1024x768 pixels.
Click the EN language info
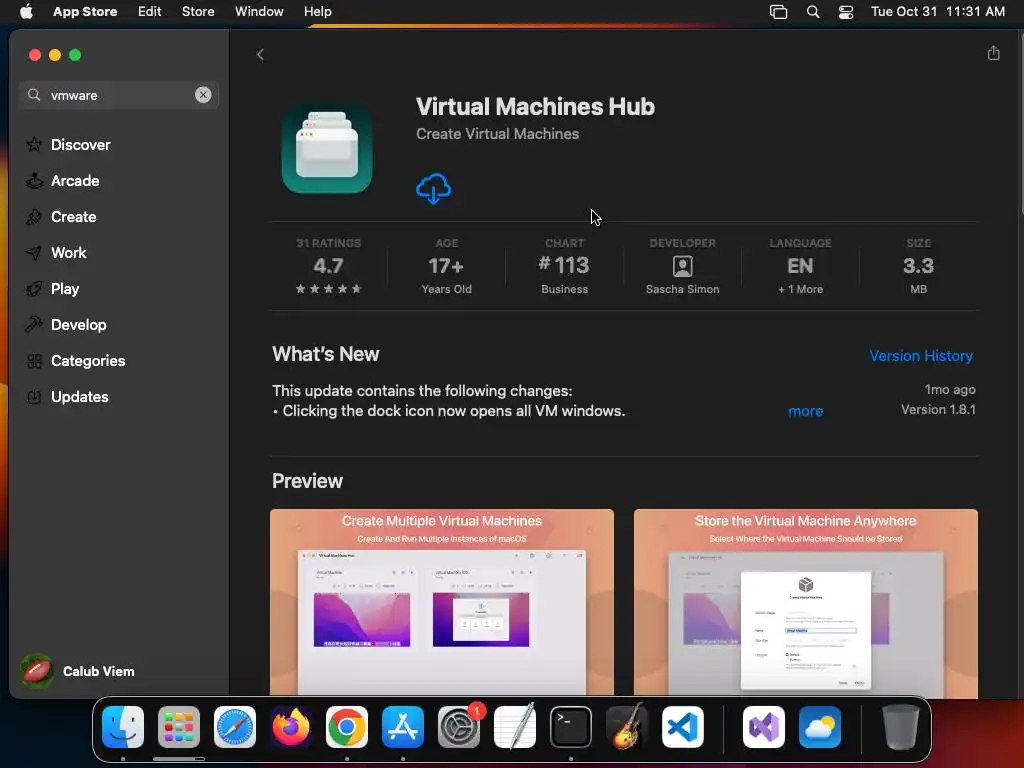point(800,266)
